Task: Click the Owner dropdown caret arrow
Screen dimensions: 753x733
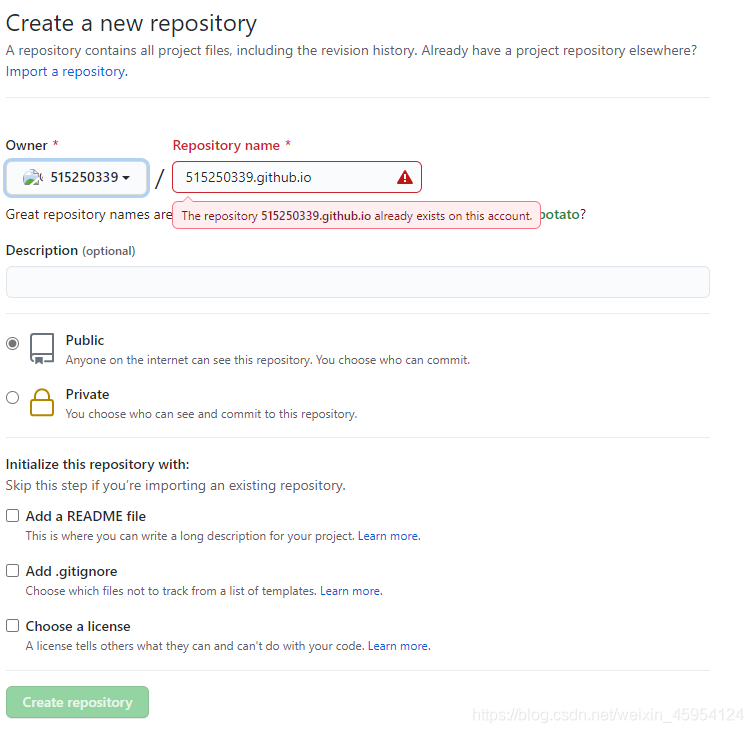Action: 127,178
